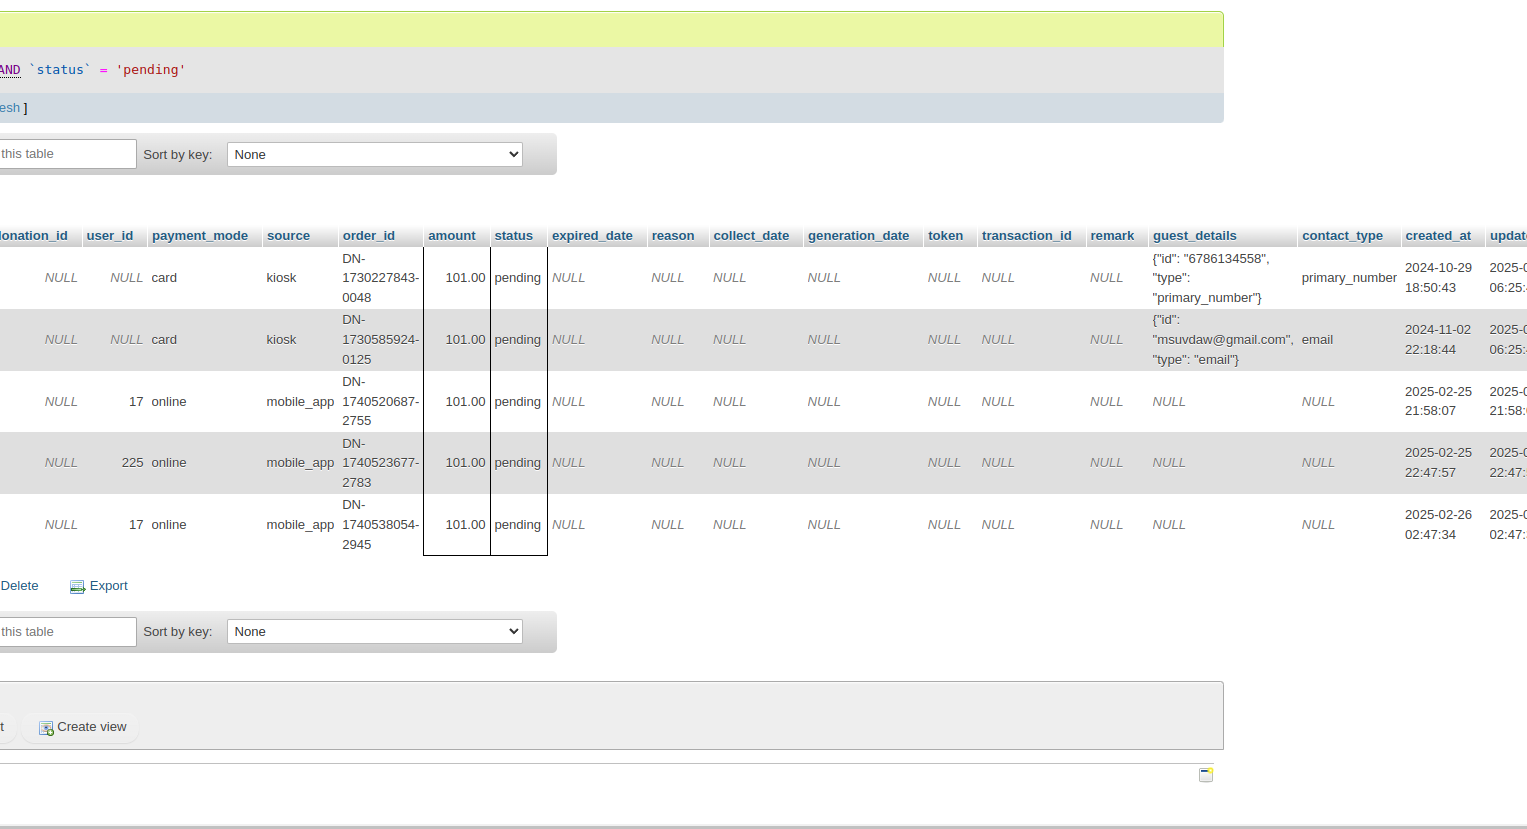Sort by the status column header
The width and height of the screenshot is (1527, 829).
pos(513,236)
